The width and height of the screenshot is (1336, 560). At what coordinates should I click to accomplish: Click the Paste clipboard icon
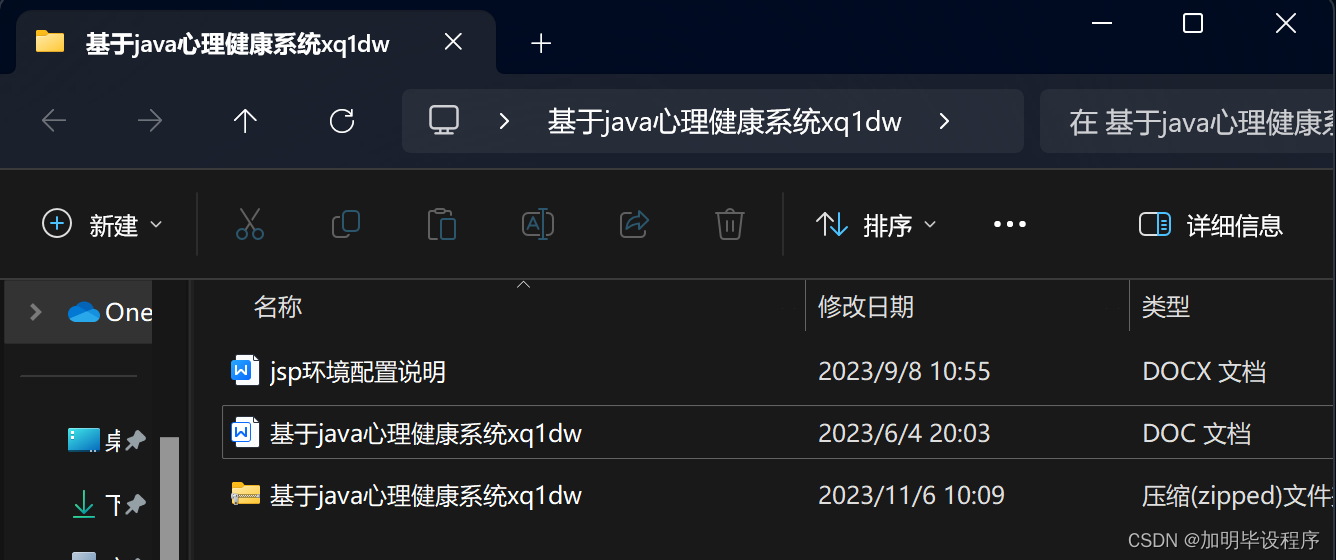coord(442,224)
